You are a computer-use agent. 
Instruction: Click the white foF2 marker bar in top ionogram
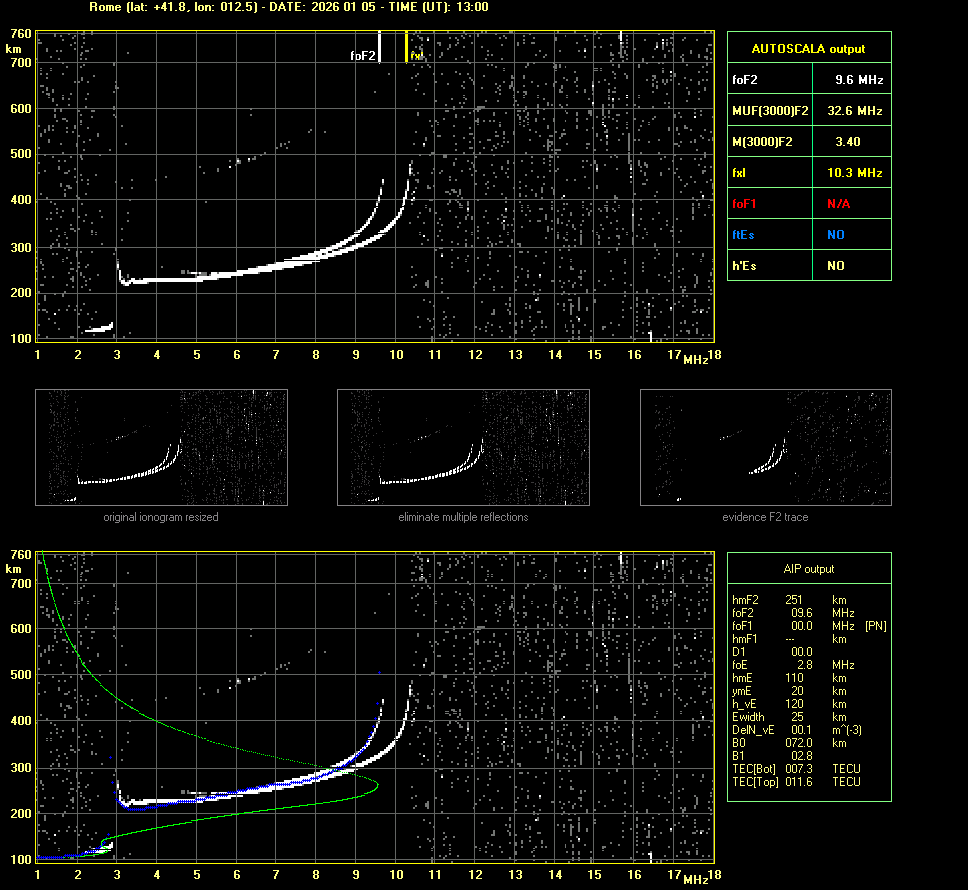(380, 46)
